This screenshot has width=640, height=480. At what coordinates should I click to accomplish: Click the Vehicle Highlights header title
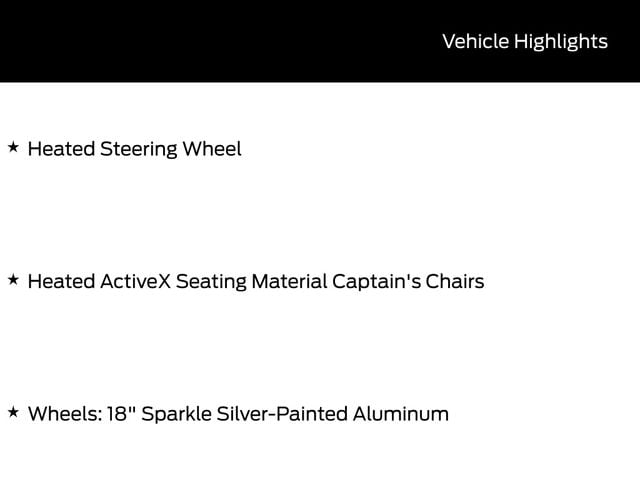click(x=524, y=41)
